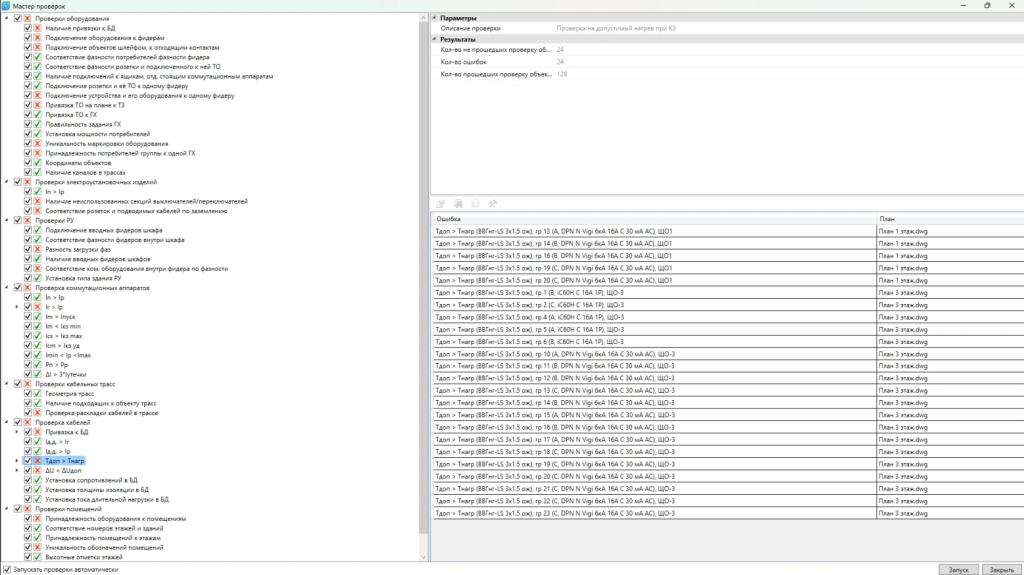Click the second icon in the errors toolbar
Screen dimensions: 1024x575
[458, 203]
